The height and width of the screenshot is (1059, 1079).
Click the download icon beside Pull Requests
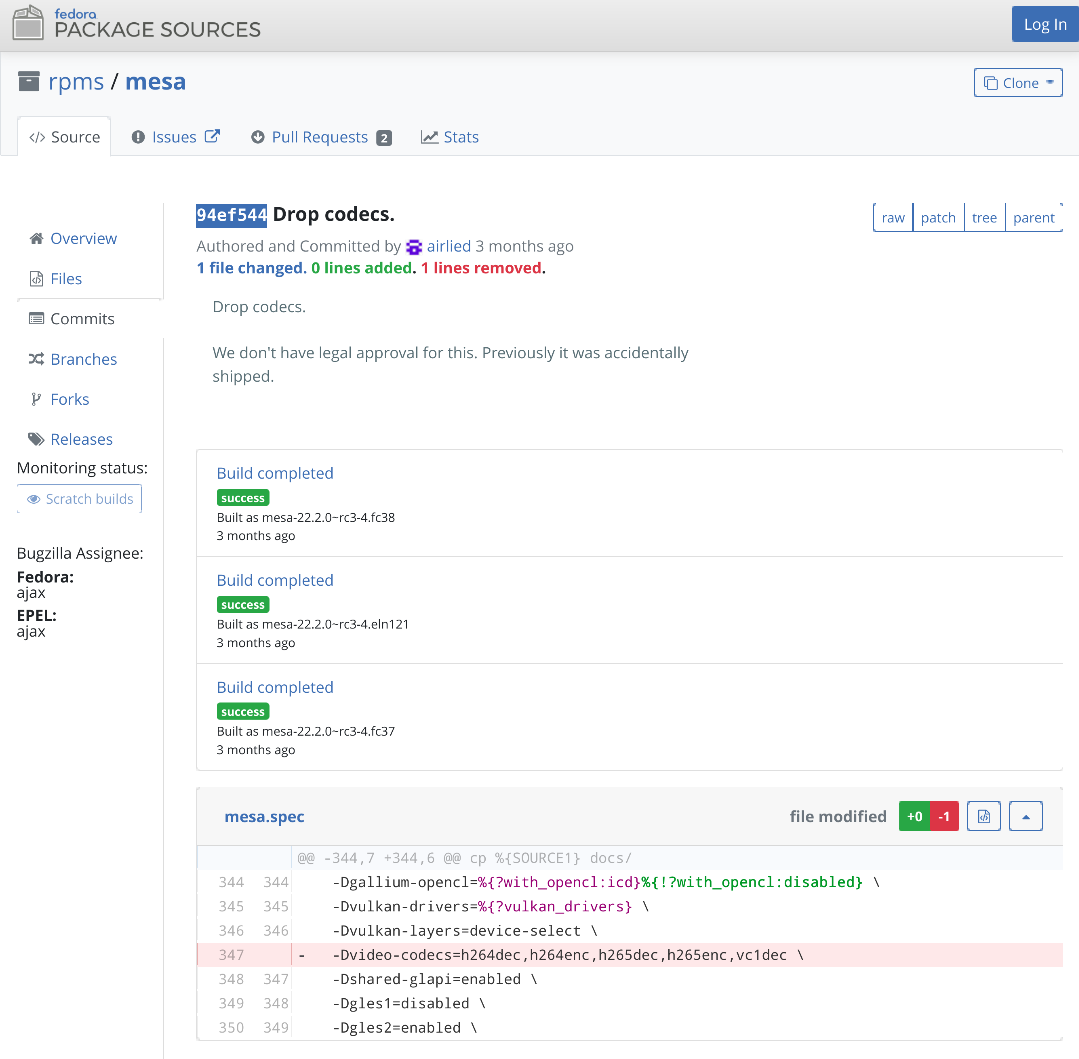pyautogui.click(x=258, y=137)
